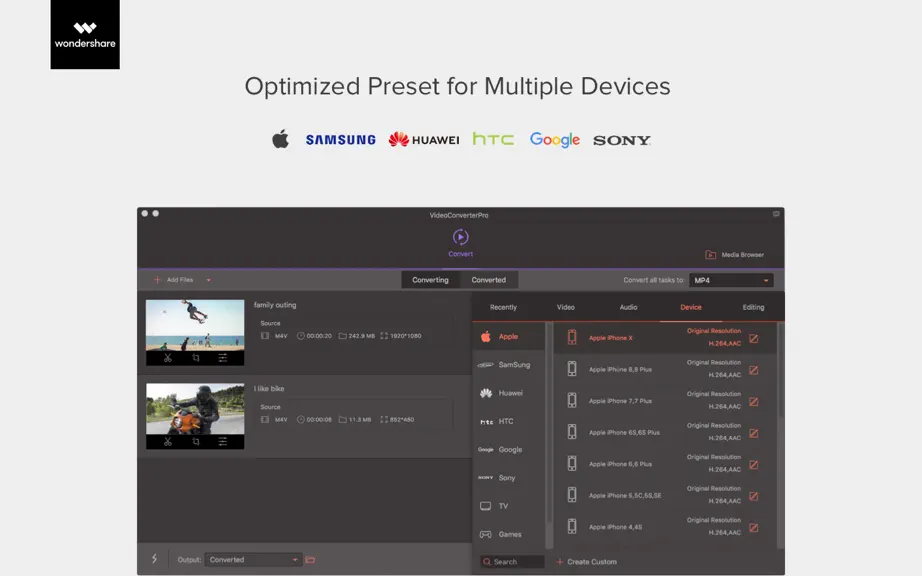Crop the I like bike video
This screenshot has height=576, width=922.
pos(196,442)
